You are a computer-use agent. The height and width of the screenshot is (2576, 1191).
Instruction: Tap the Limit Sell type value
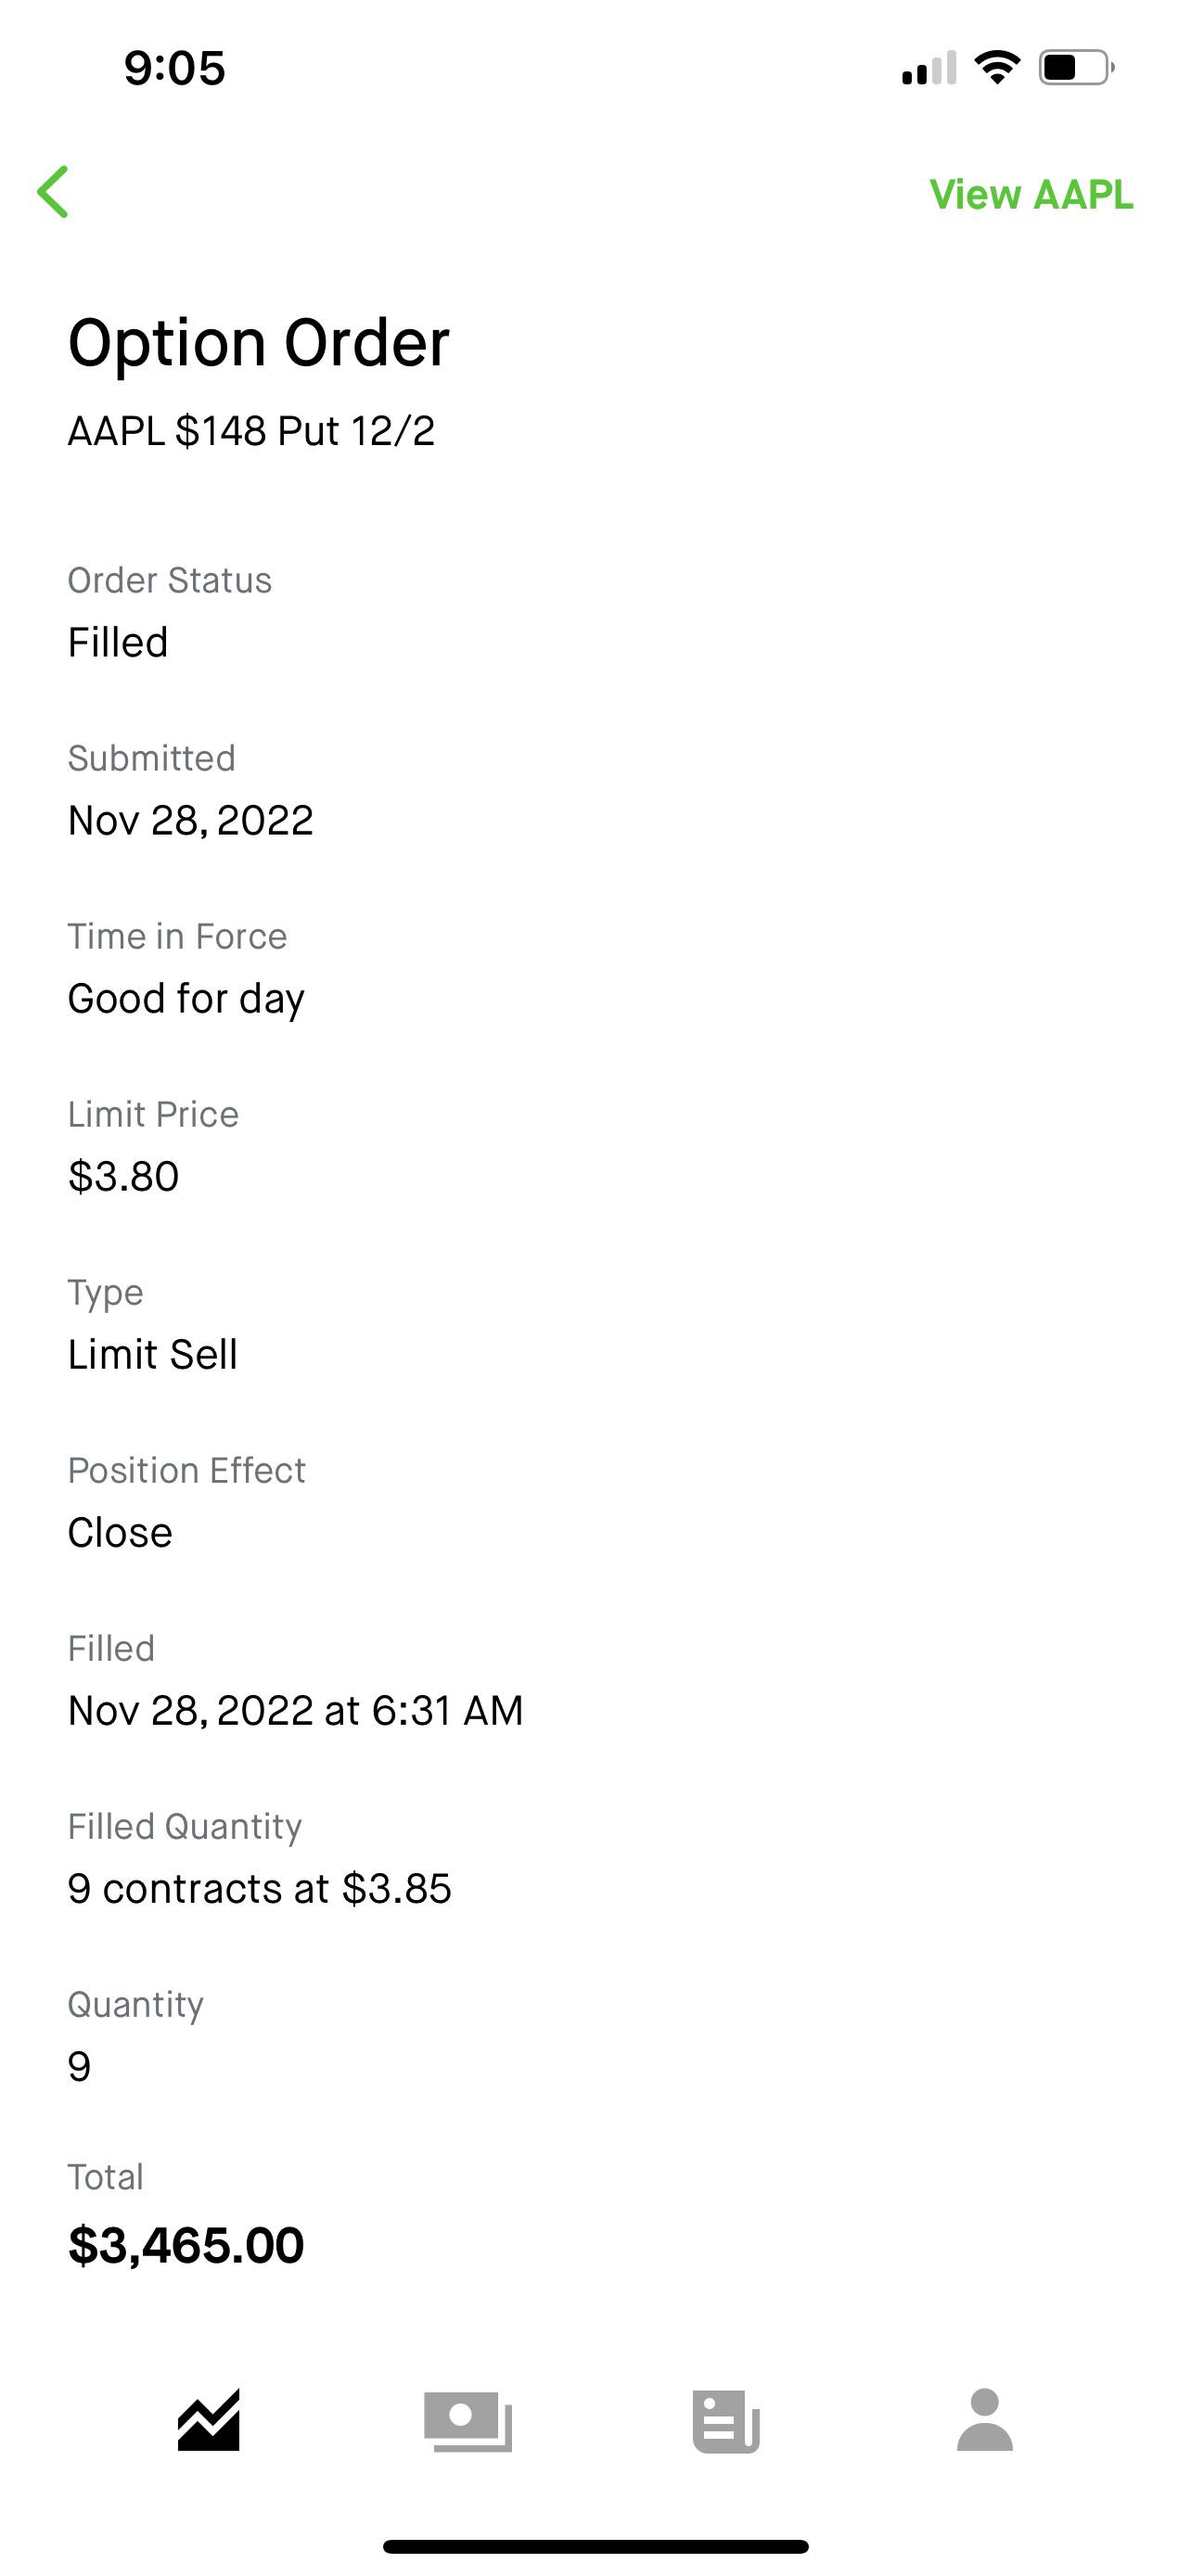click(152, 1354)
